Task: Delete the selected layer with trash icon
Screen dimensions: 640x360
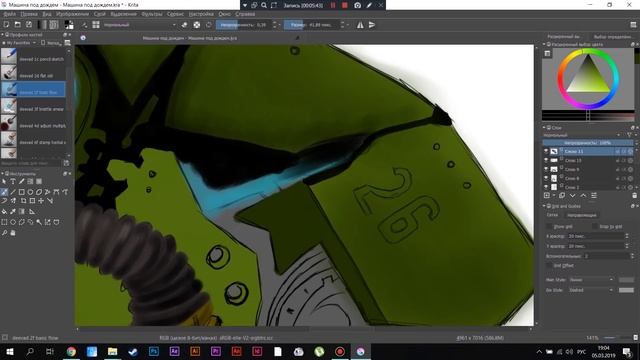Action: tap(634, 196)
